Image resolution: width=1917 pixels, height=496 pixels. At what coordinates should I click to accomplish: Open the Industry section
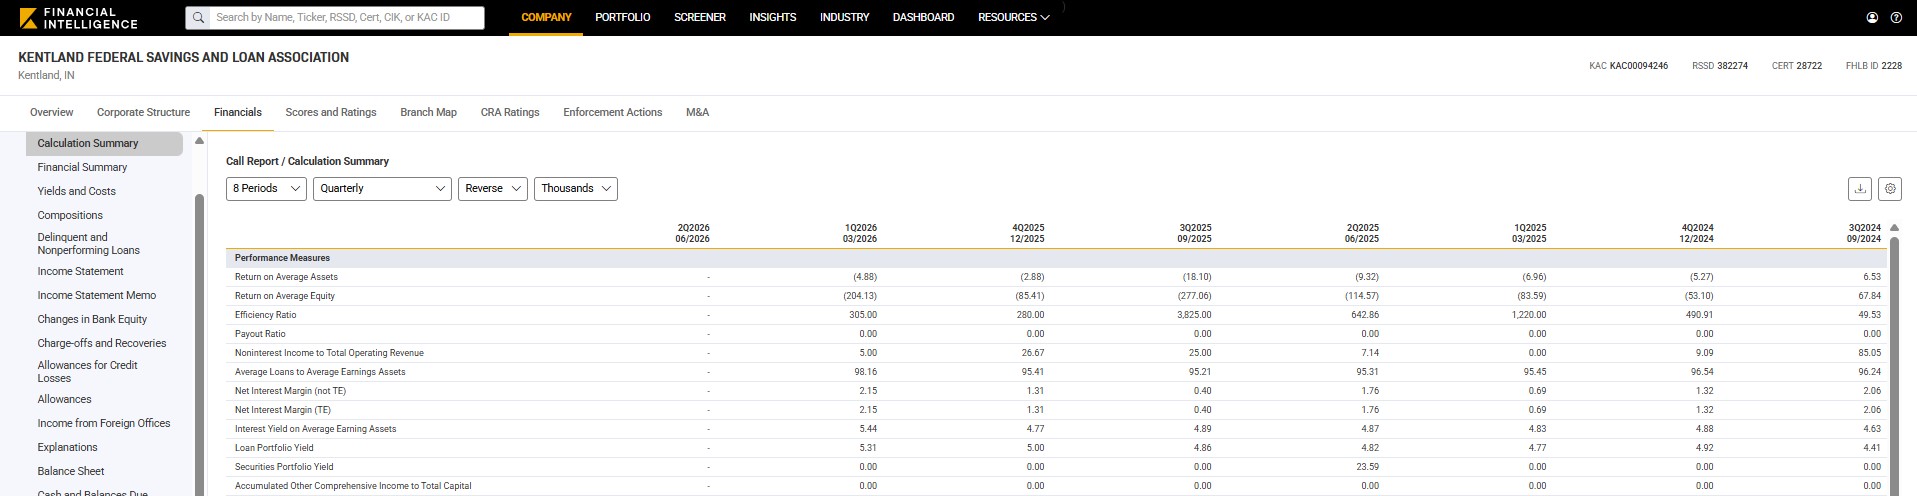844,17
